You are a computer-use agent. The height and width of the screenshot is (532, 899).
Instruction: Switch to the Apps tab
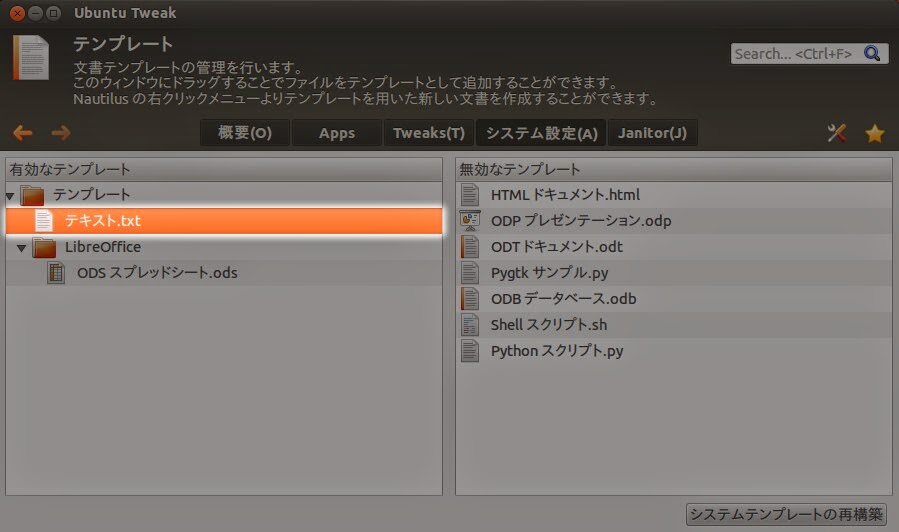337,133
